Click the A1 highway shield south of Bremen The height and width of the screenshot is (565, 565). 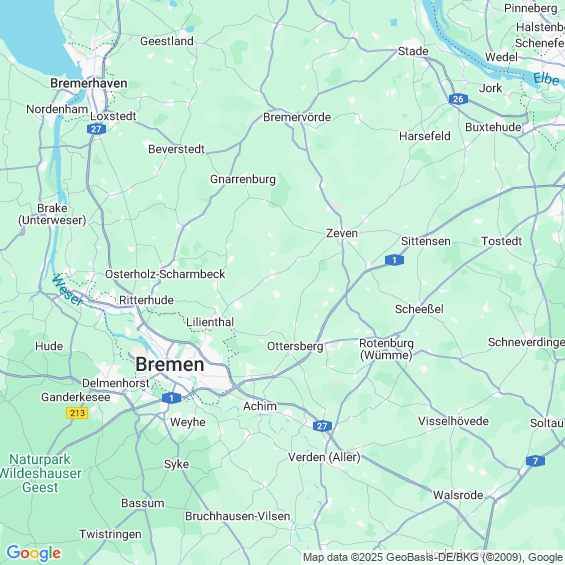(x=172, y=398)
